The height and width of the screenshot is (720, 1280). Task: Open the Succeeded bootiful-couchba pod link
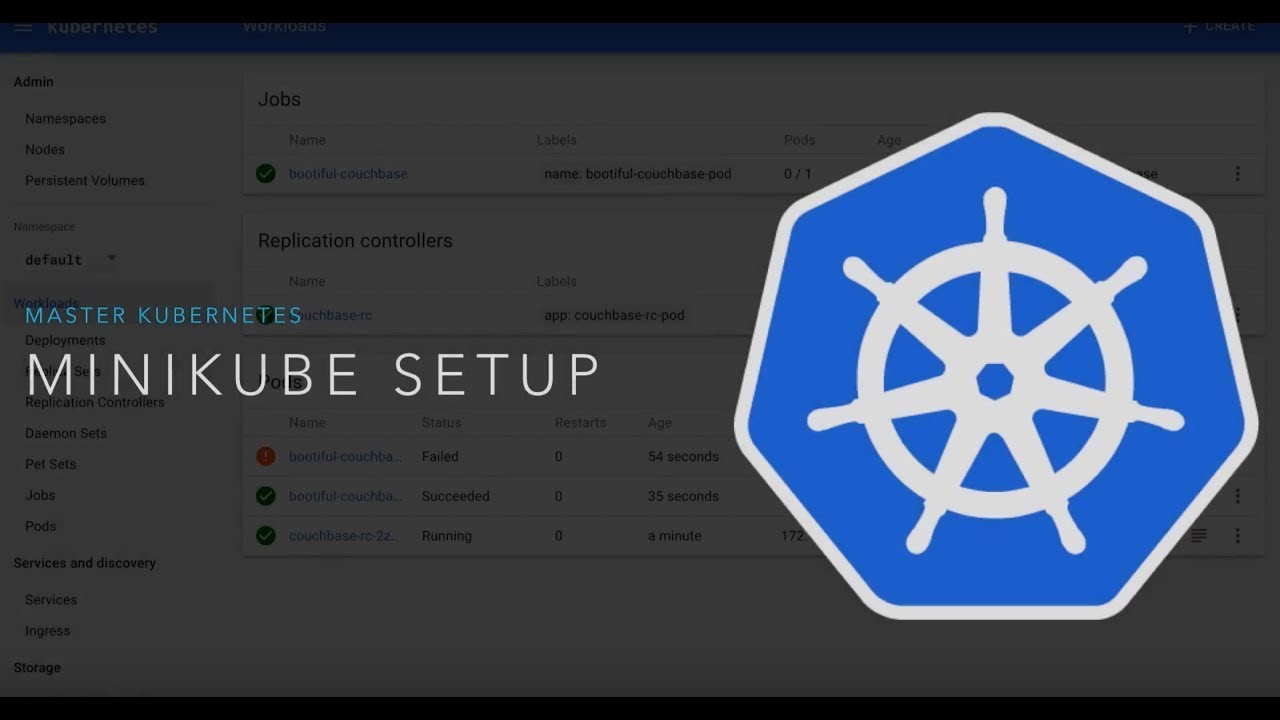346,496
